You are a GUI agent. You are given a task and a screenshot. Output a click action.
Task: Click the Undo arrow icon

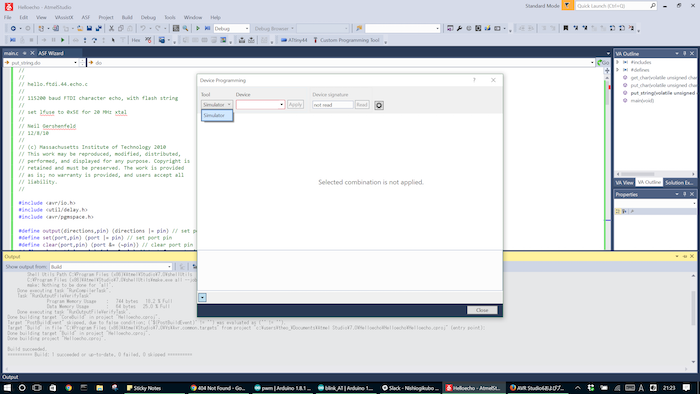(142, 29)
